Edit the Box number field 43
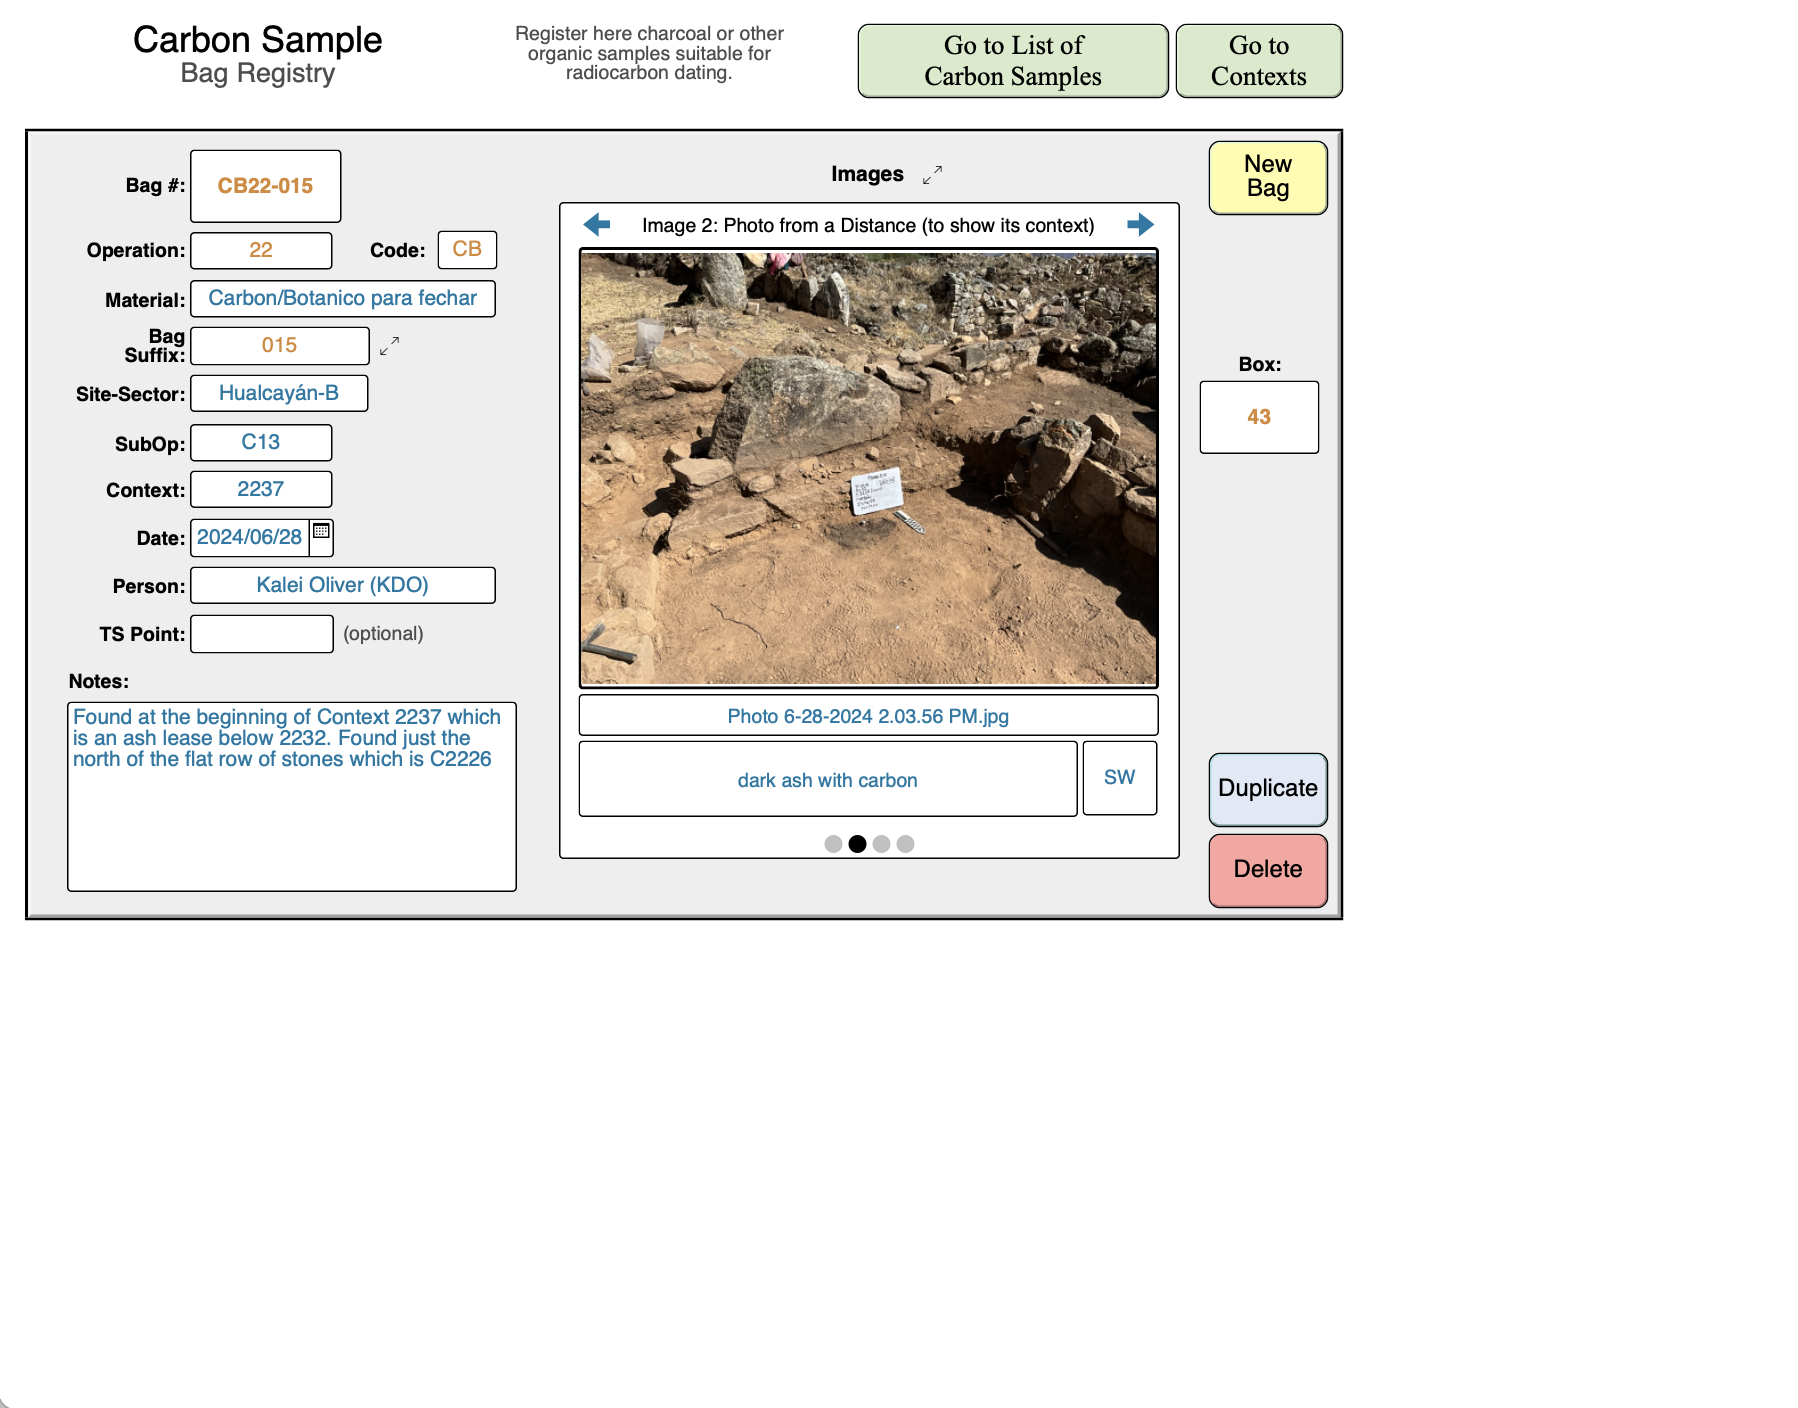Image resolution: width=1798 pixels, height=1408 pixels. [x=1258, y=417]
